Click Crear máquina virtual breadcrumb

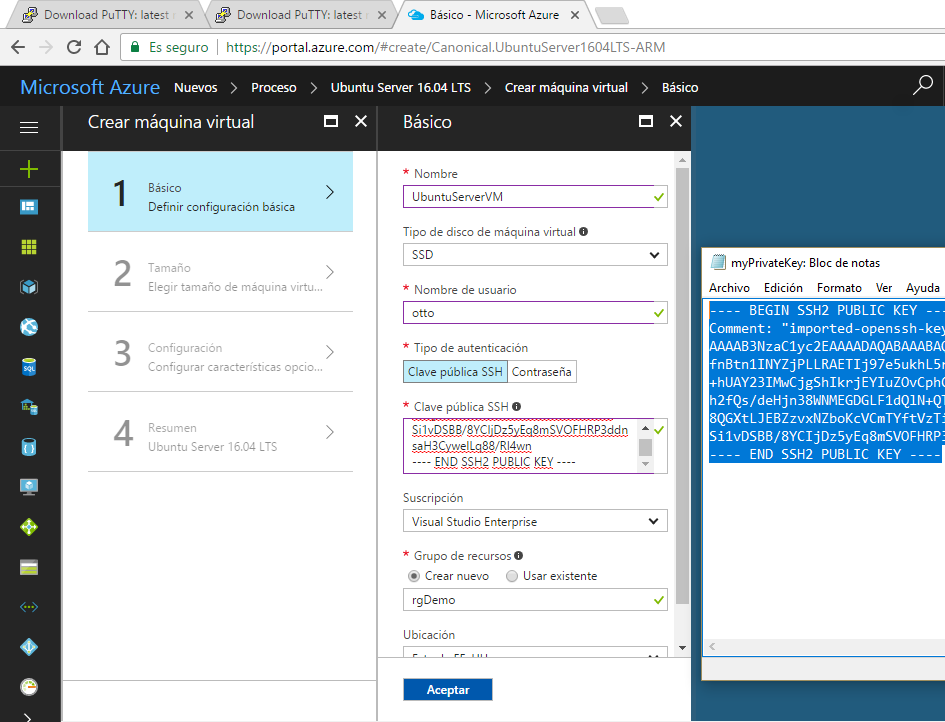tap(566, 87)
